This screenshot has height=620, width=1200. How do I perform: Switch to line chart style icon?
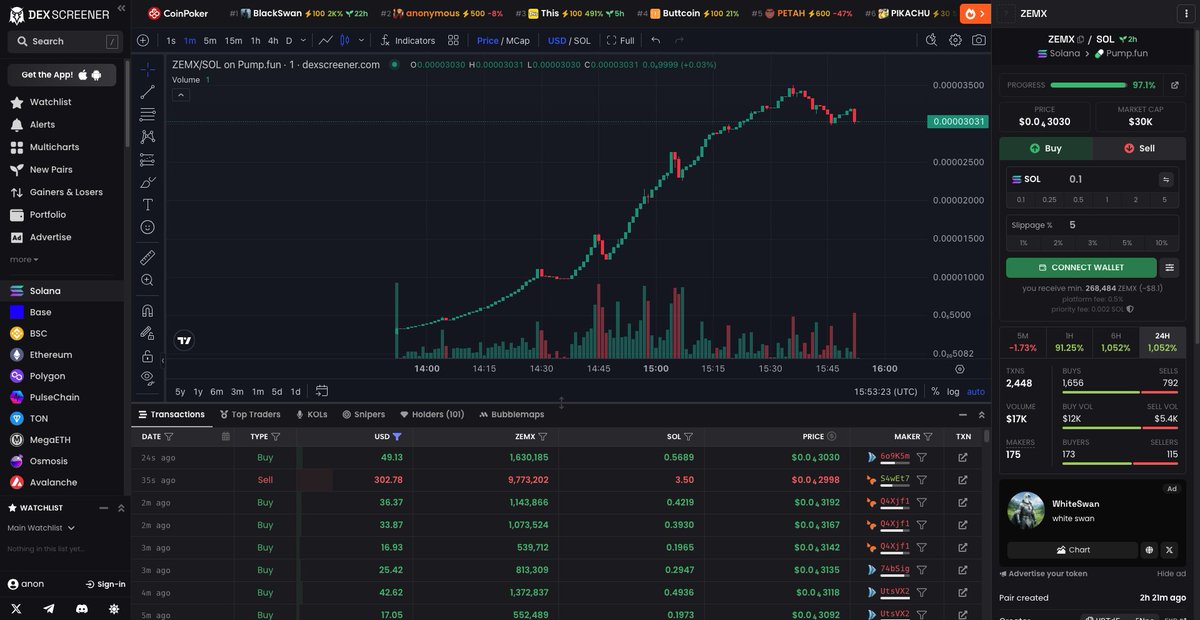[x=326, y=40]
